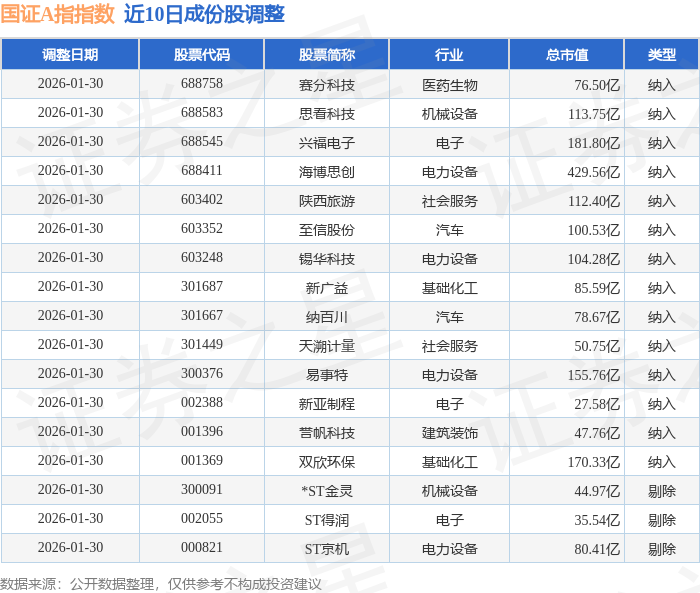700x593 pixels.
Task: Select stock name 纳百川
Action: 327,317
